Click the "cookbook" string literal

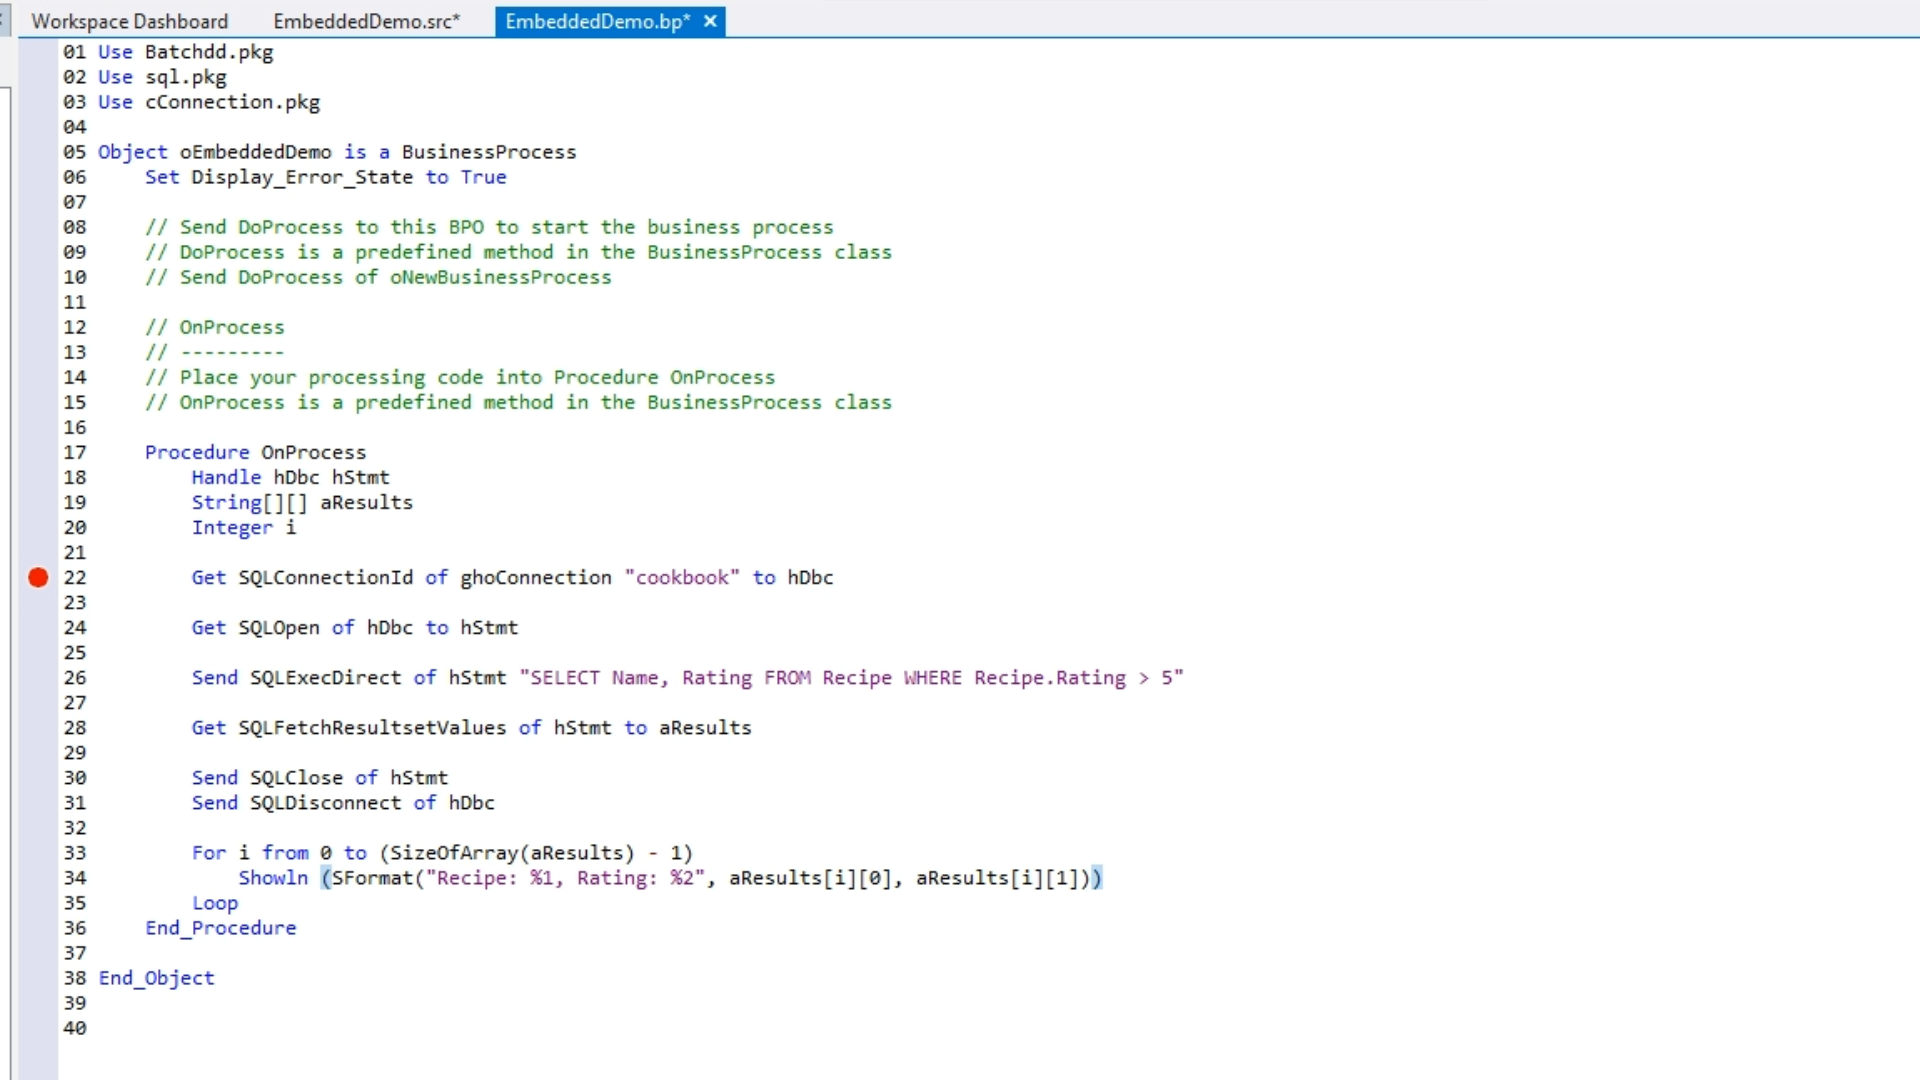[x=682, y=577]
